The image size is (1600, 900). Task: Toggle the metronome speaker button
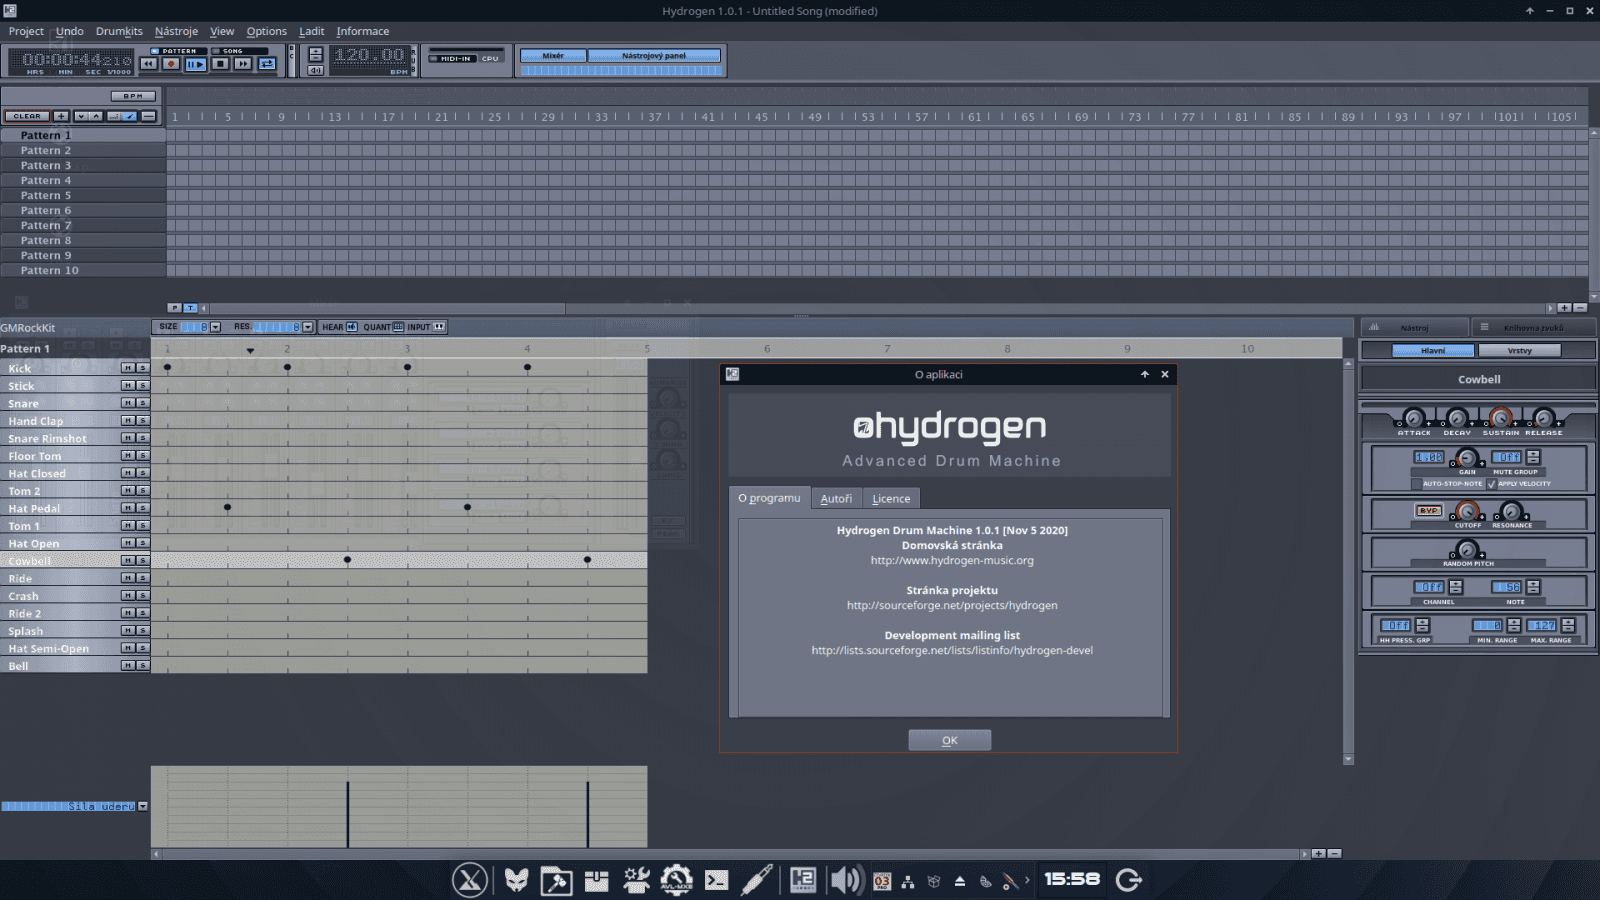point(316,70)
